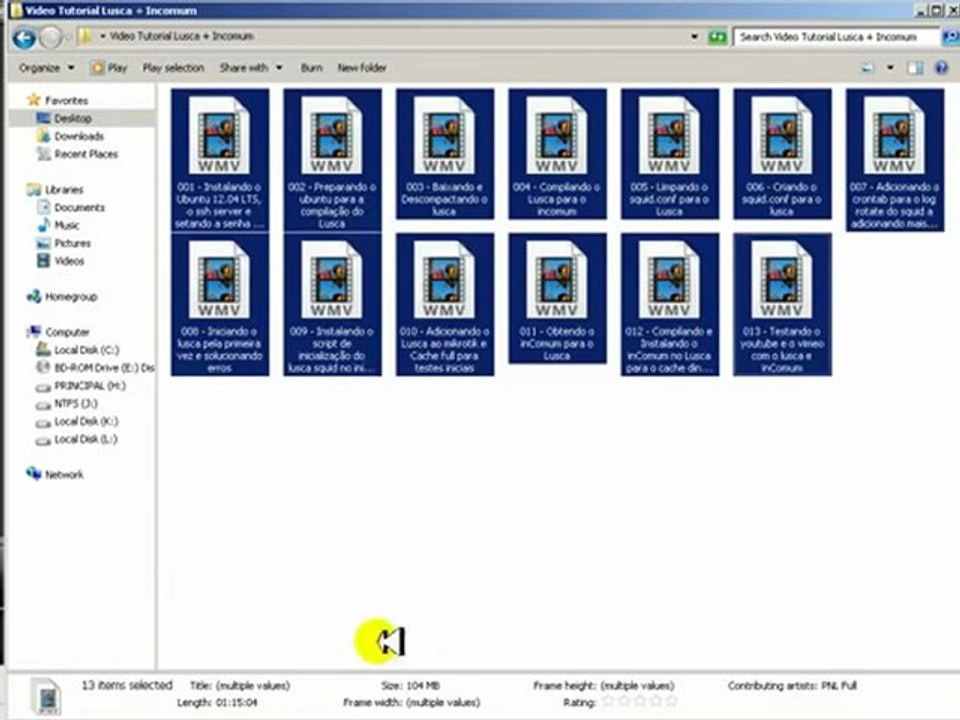This screenshot has width=960, height=720.
Task: Open Local Disk (K:)
Action: [x=77, y=421]
